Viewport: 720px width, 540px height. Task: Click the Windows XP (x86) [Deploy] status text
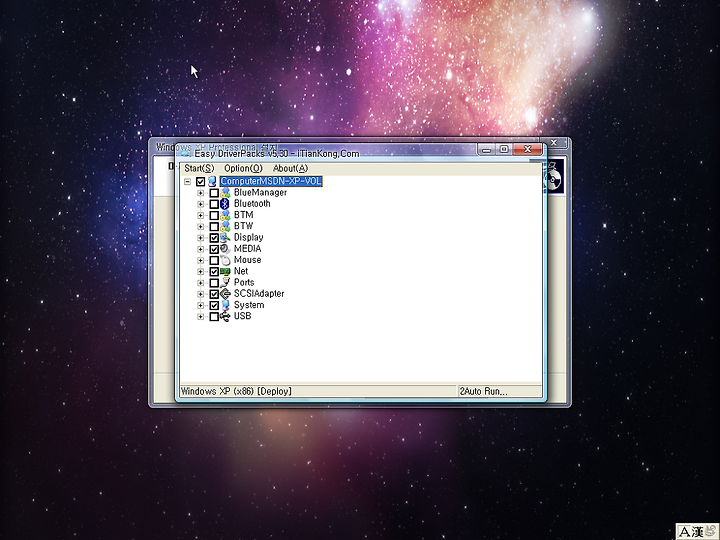coord(236,392)
